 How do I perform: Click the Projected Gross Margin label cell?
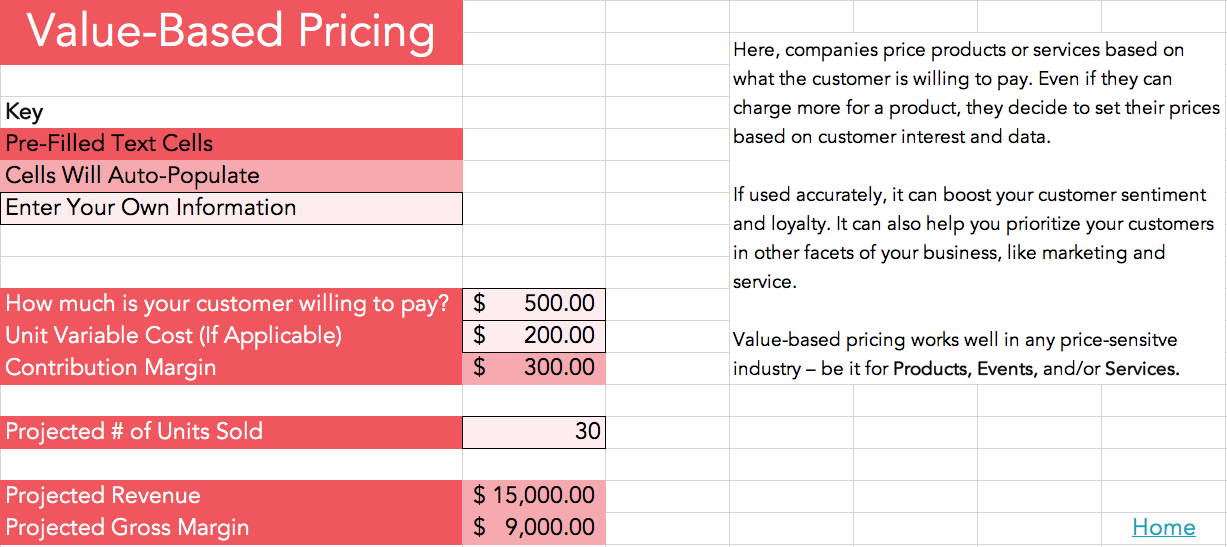coord(231,528)
